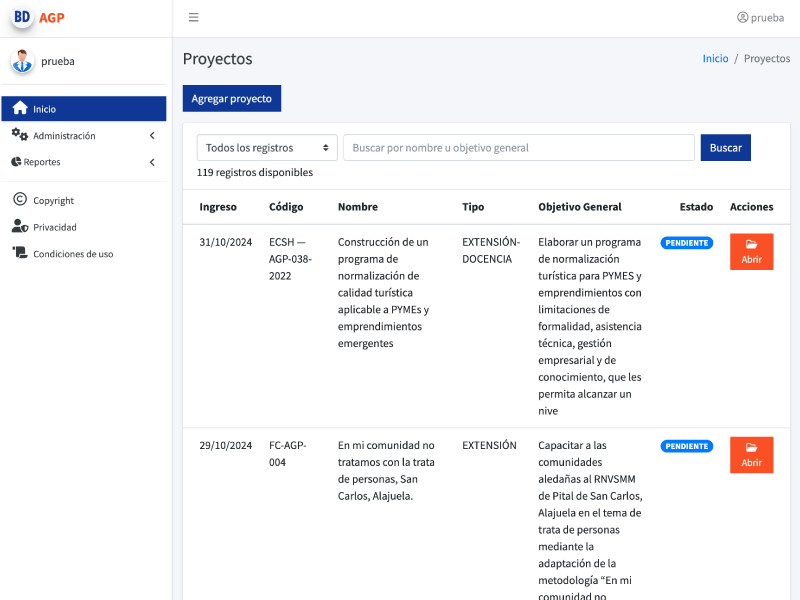
Task: Click the hamburger menu toggle icon
Action: click(193, 17)
